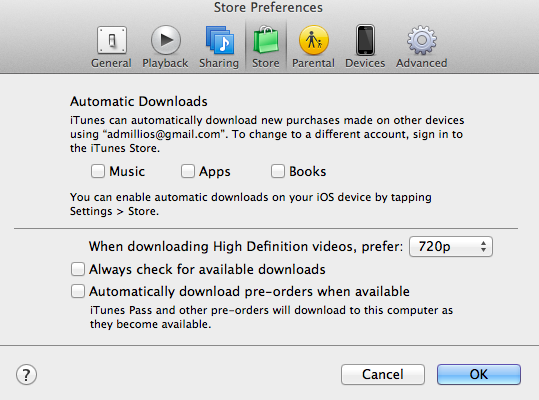Click the 'Store Preferences' window title
This screenshot has height=400, width=539.
(268, 8)
